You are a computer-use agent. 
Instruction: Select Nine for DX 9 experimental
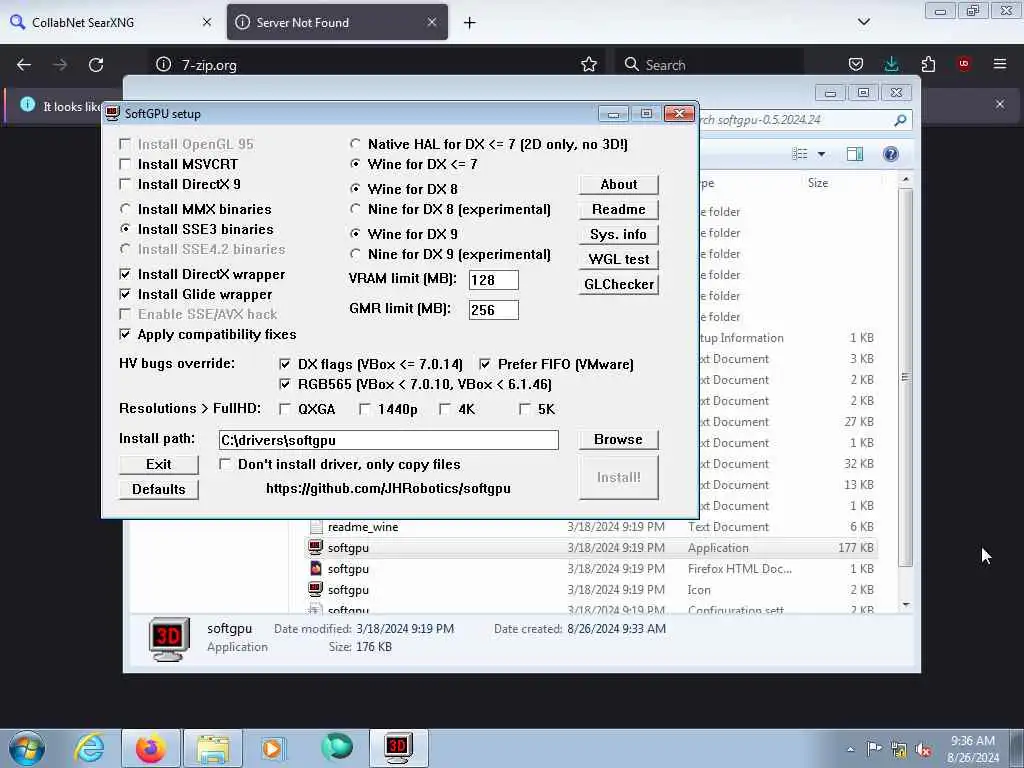pyautogui.click(x=355, y=254)
